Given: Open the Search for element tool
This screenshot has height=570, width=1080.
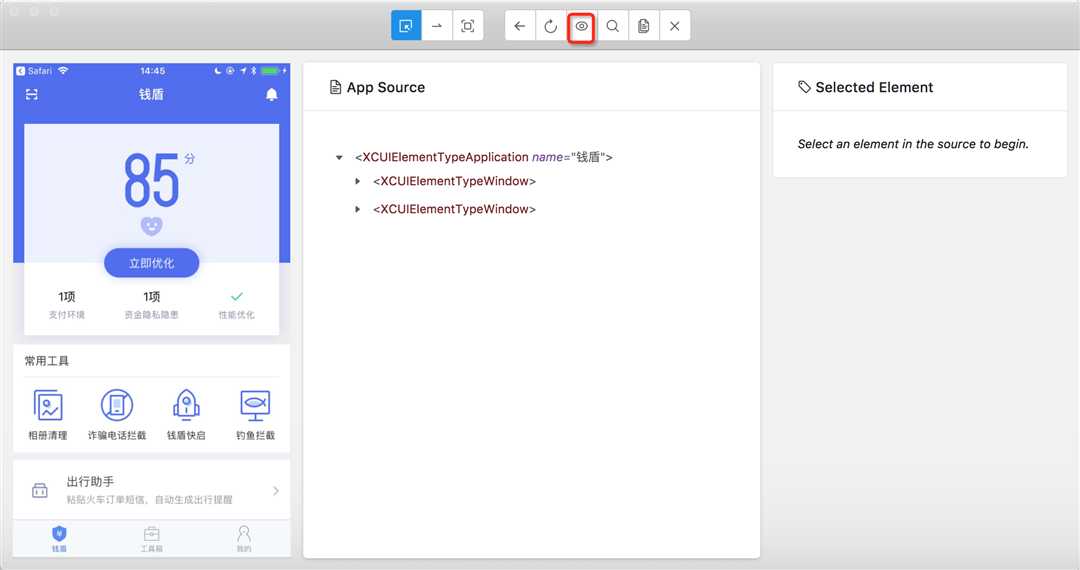Looking at the screenshot, I should 612,26.
